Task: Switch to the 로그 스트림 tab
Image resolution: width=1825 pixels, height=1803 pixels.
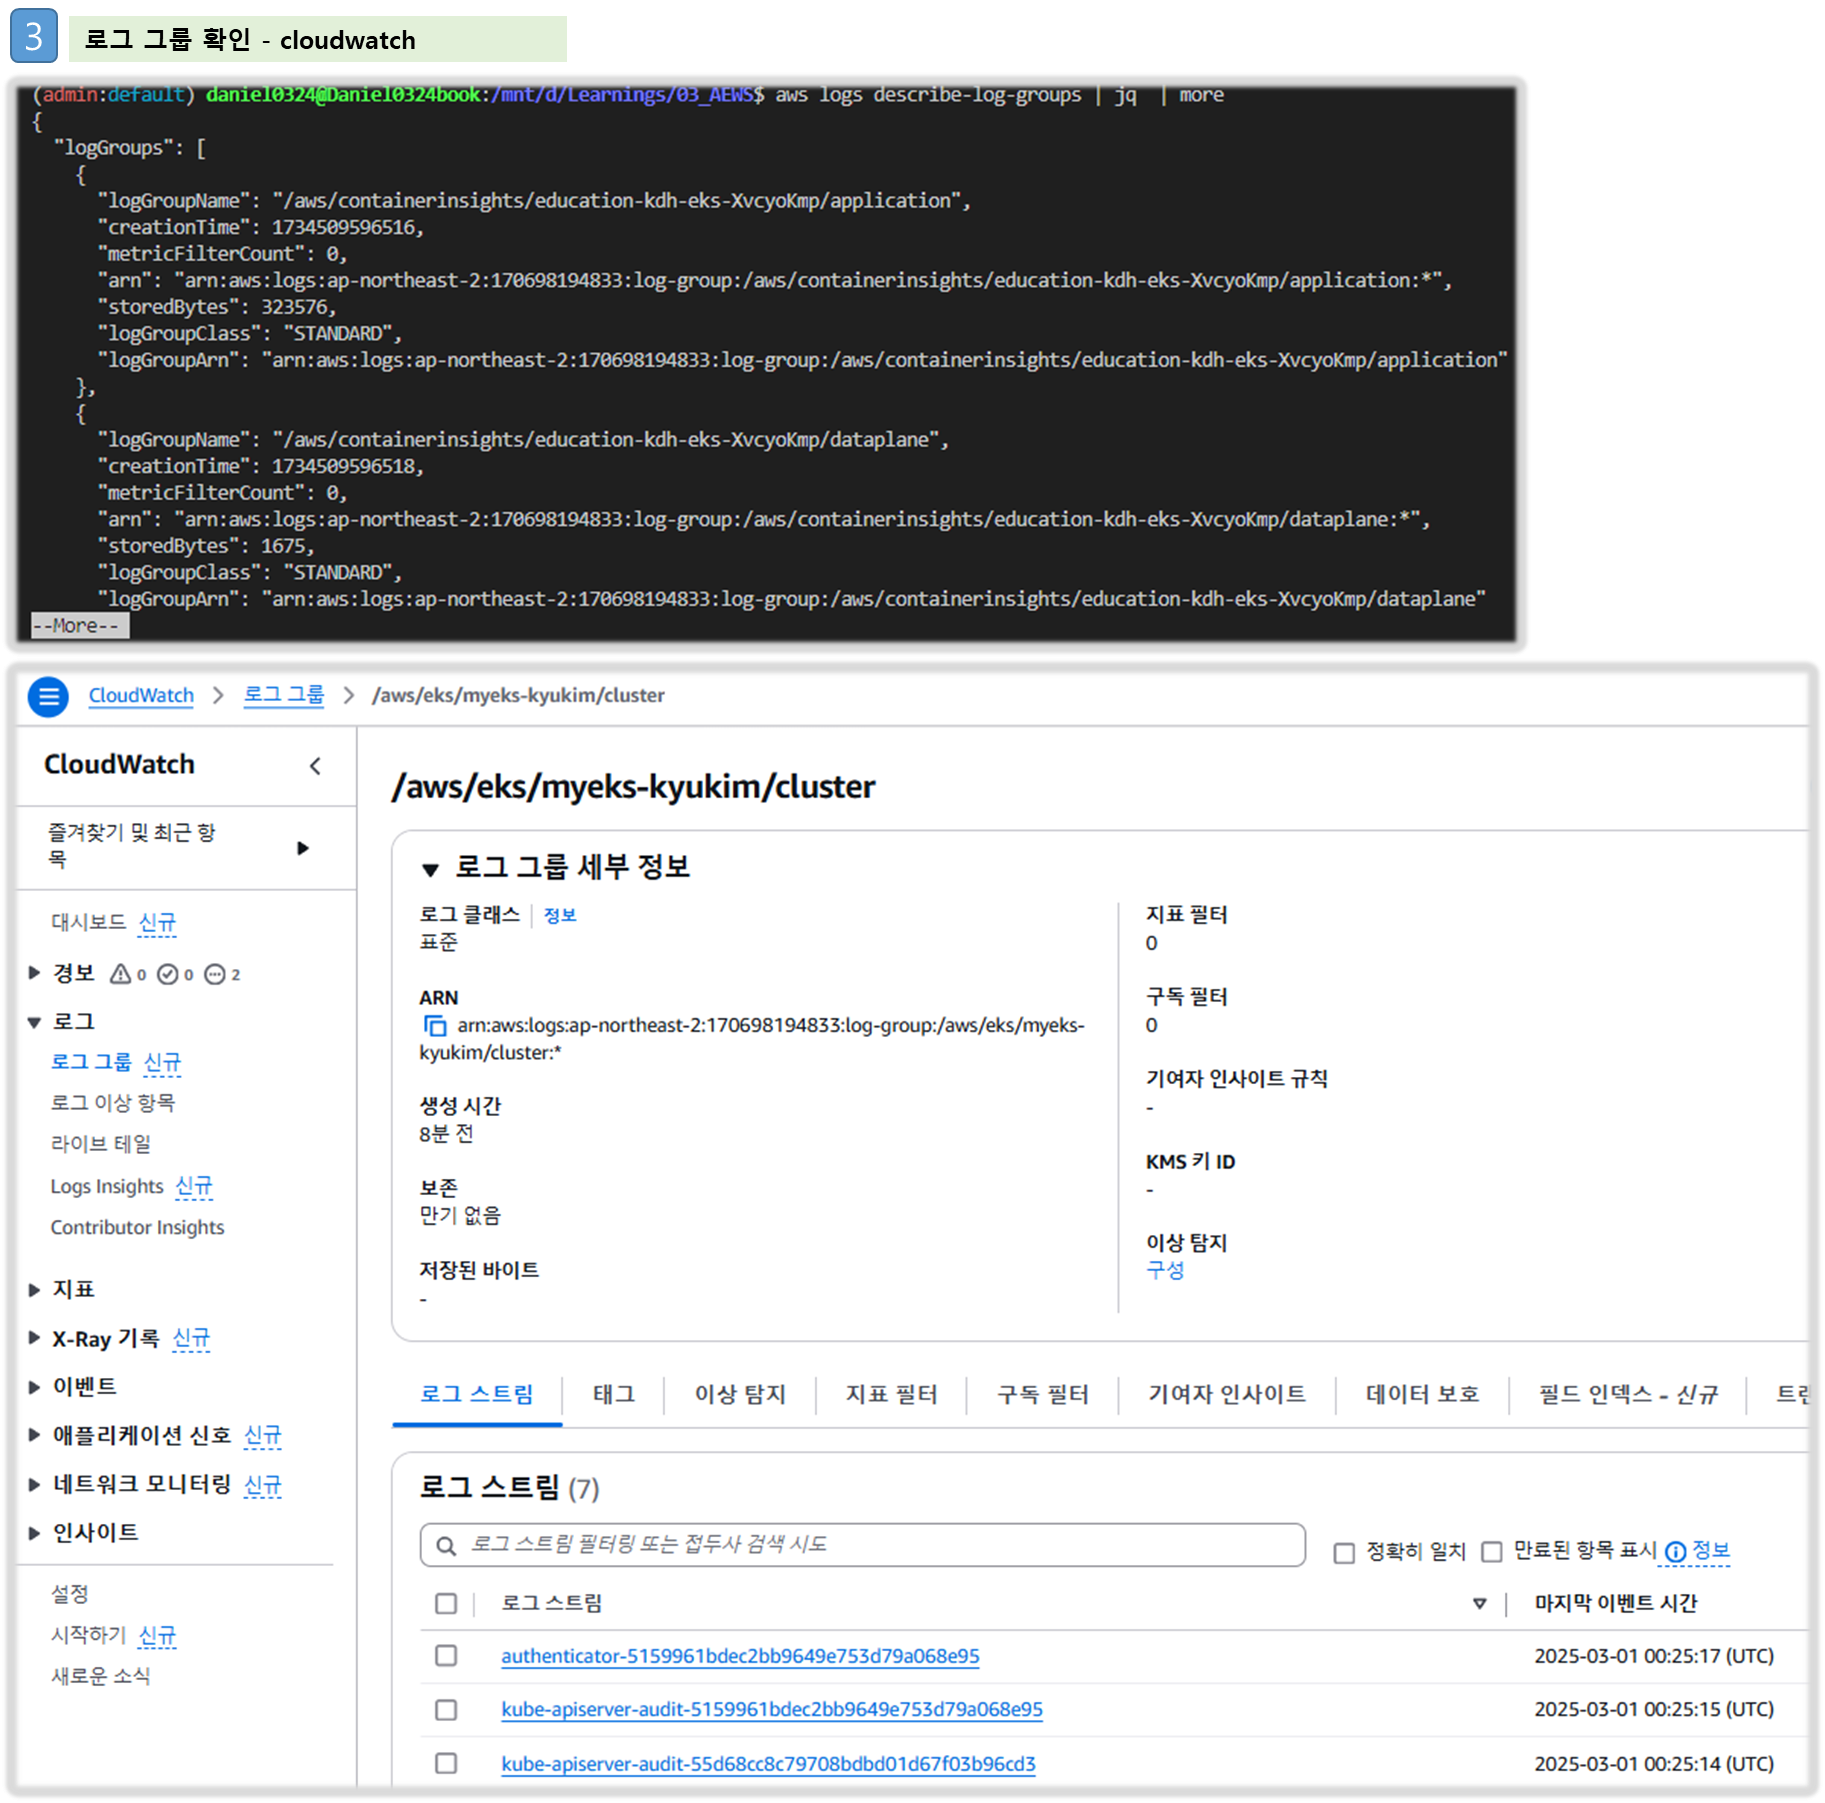Action: coord(476,1394)
